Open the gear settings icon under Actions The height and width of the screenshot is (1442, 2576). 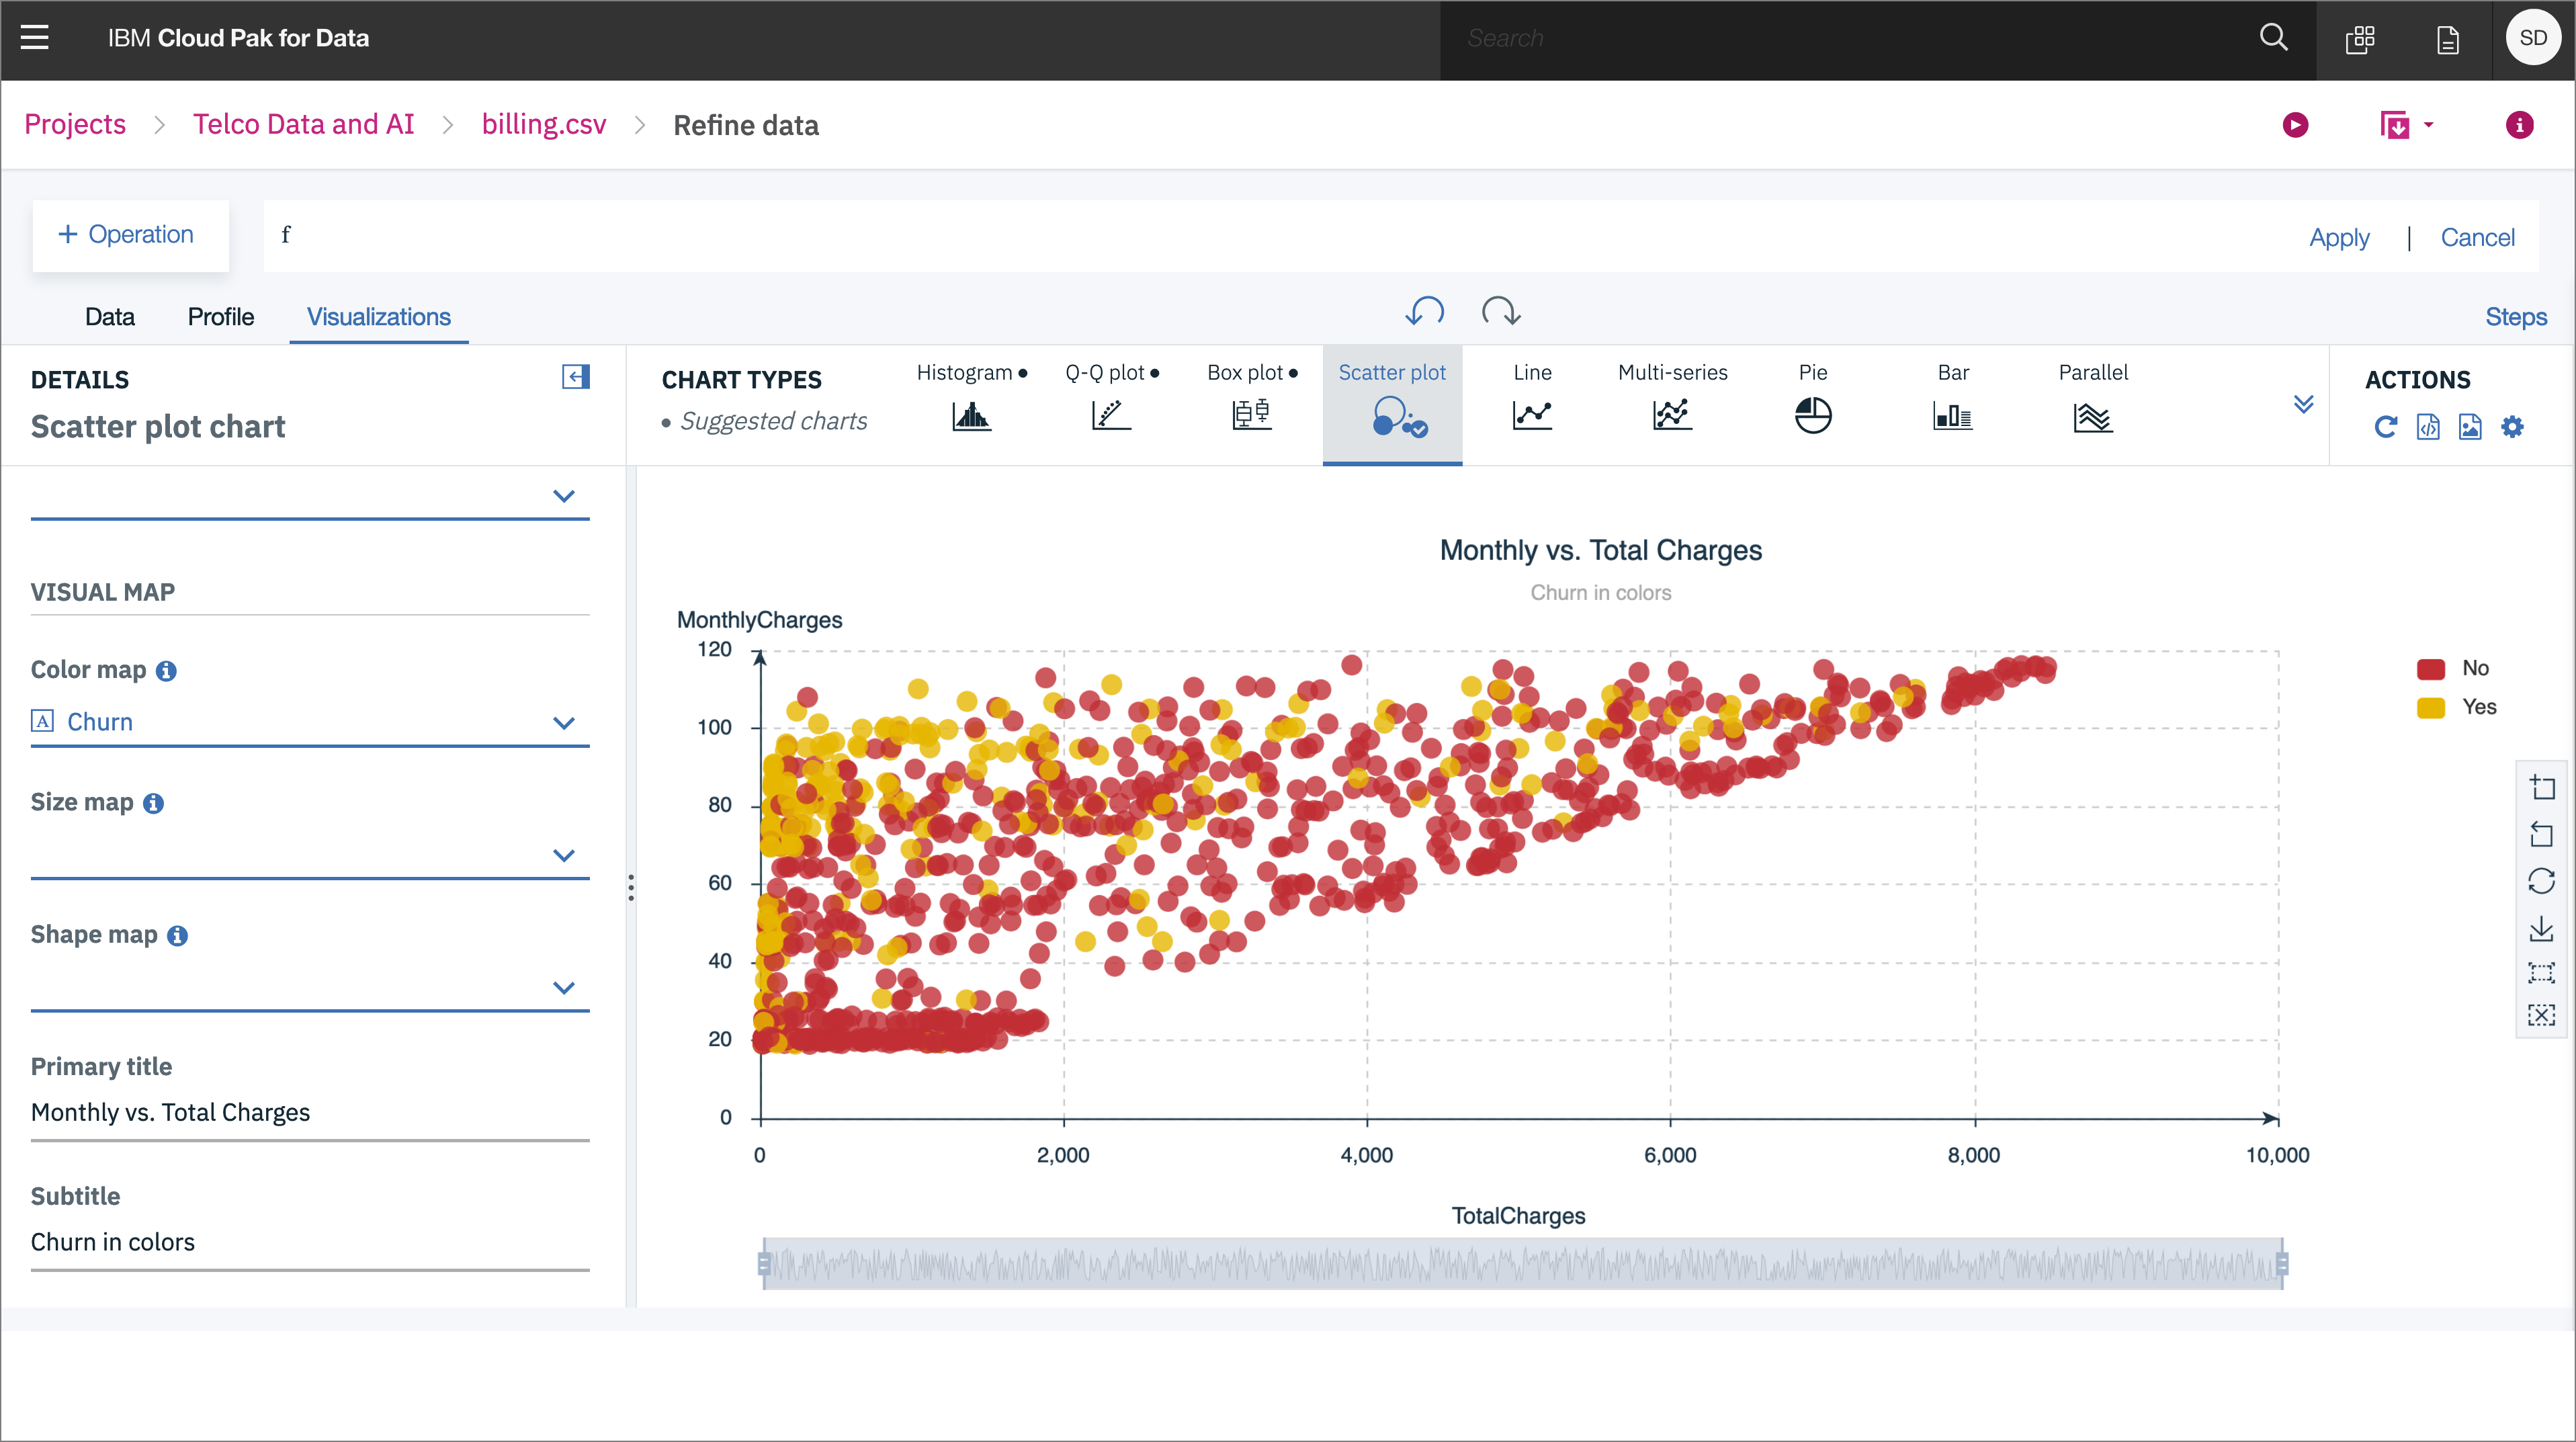[2512, 427]
